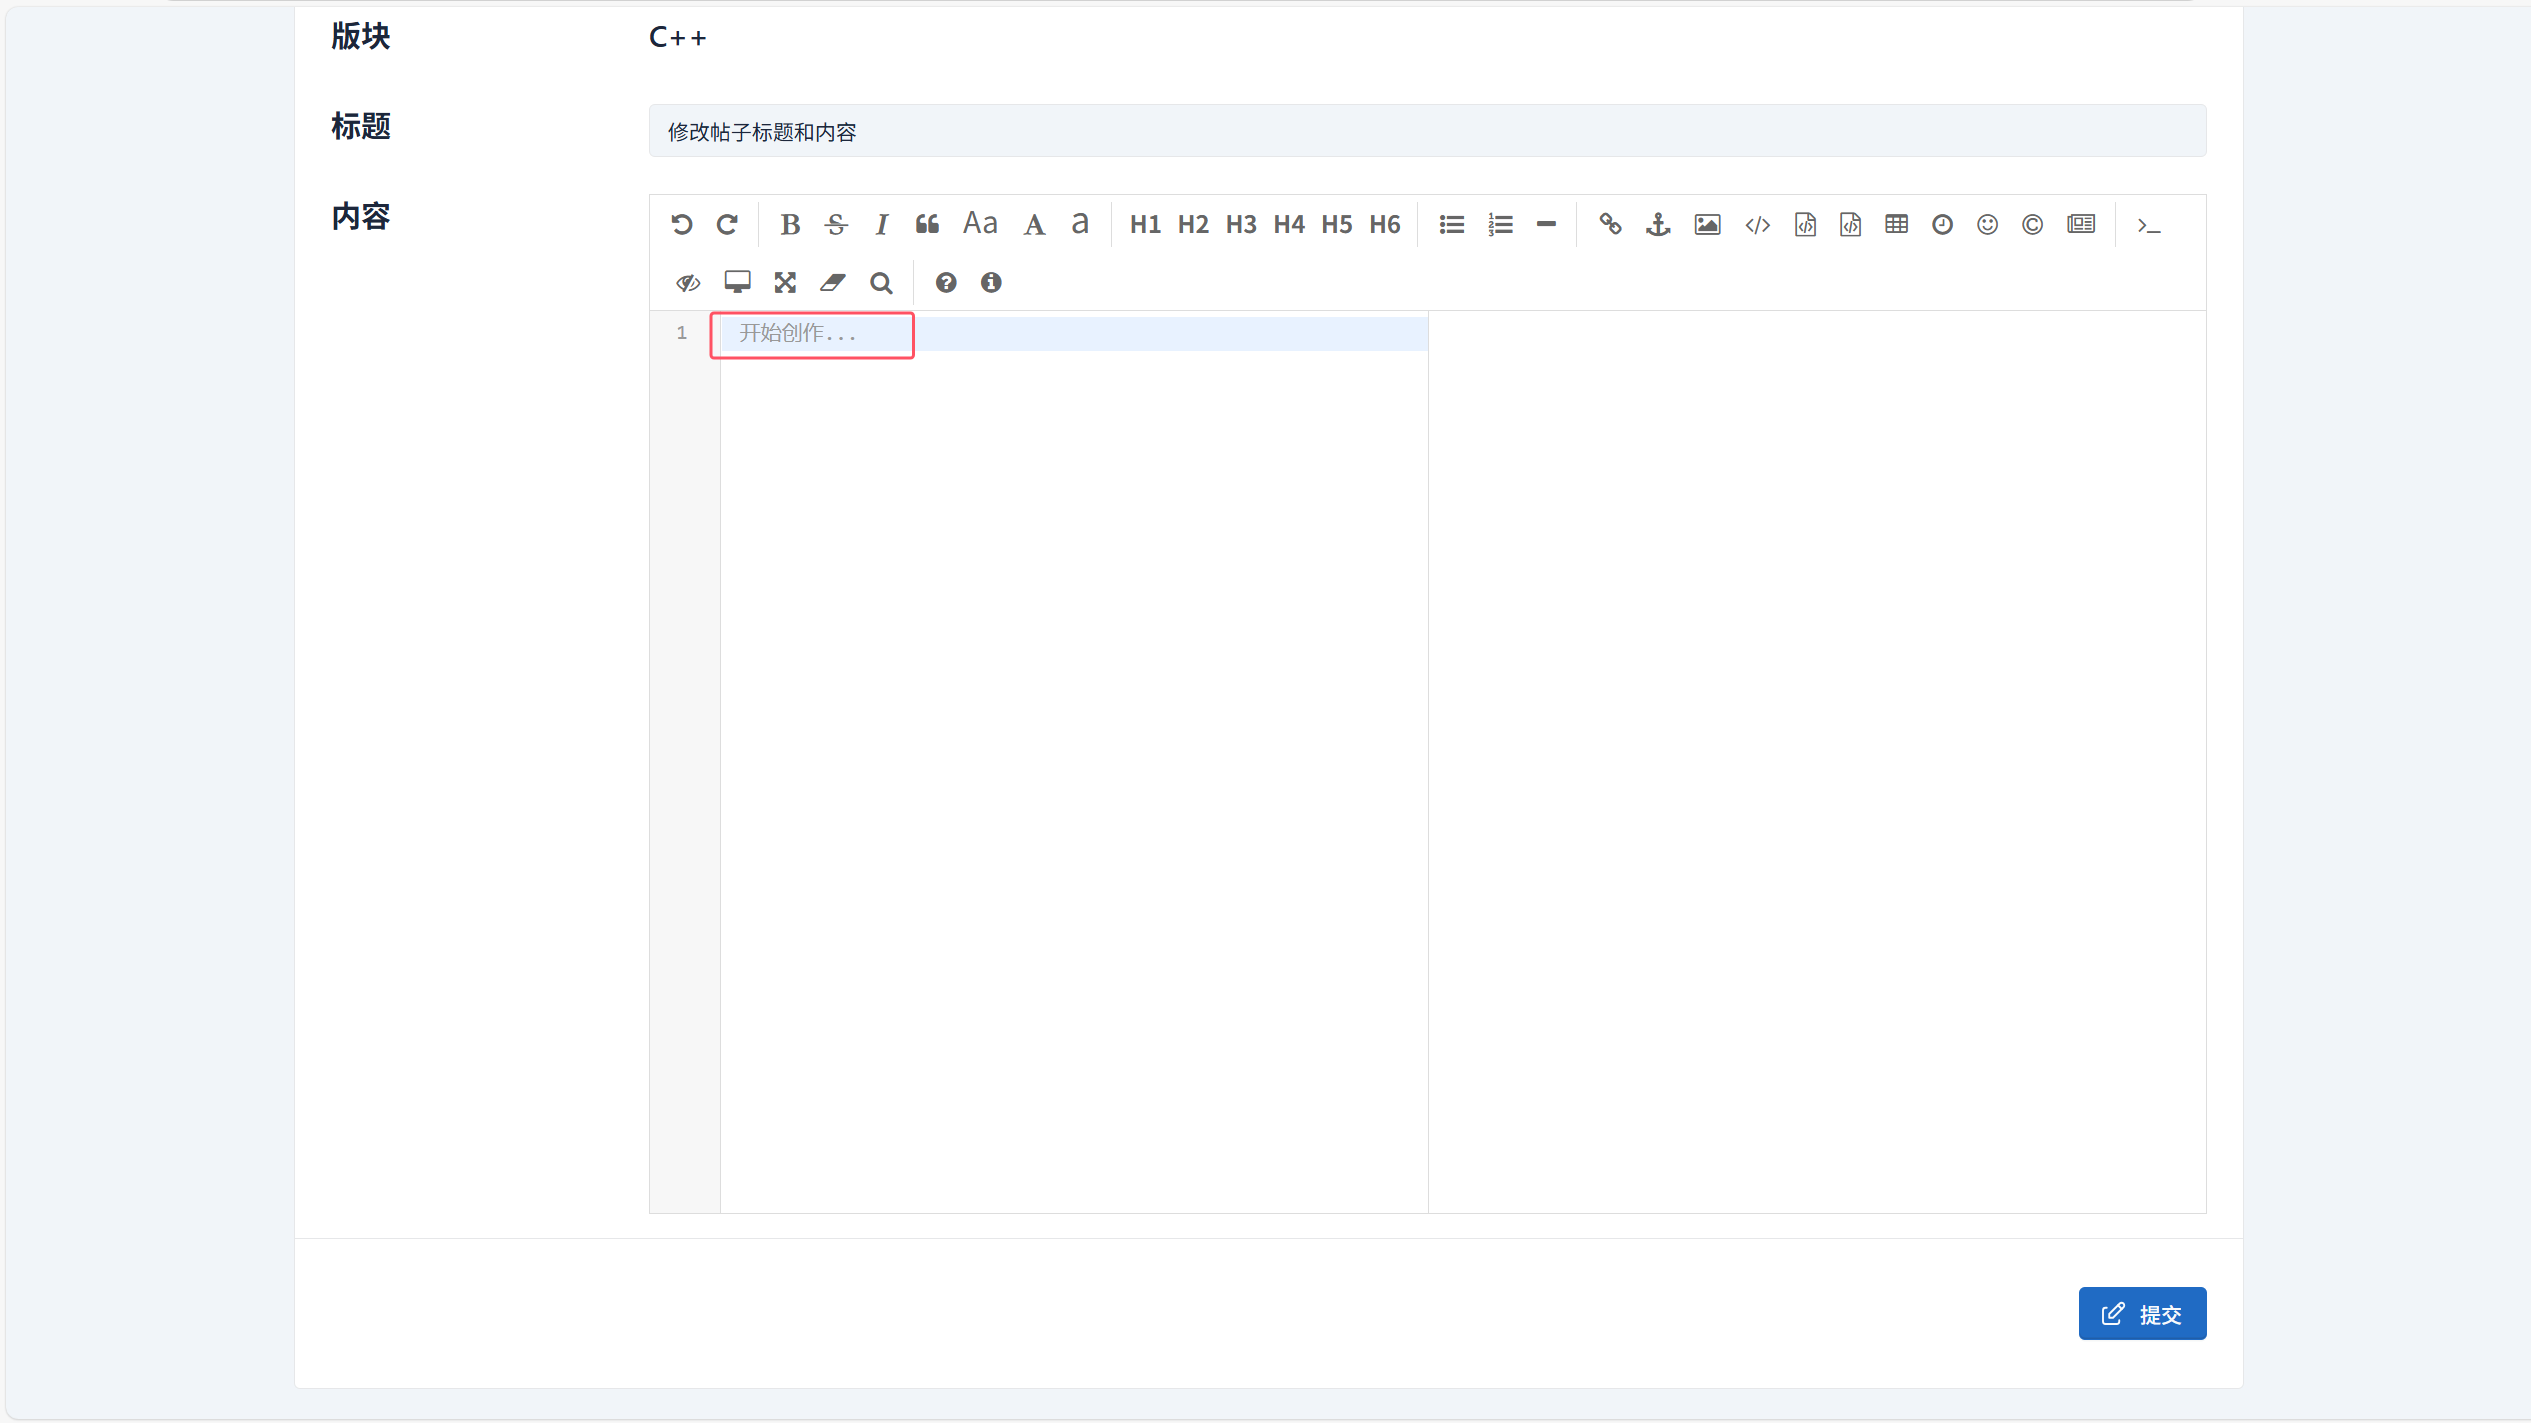Toggle italic formatting
The width and height of the screenshot is (2531, 1423).
point(881,225)
